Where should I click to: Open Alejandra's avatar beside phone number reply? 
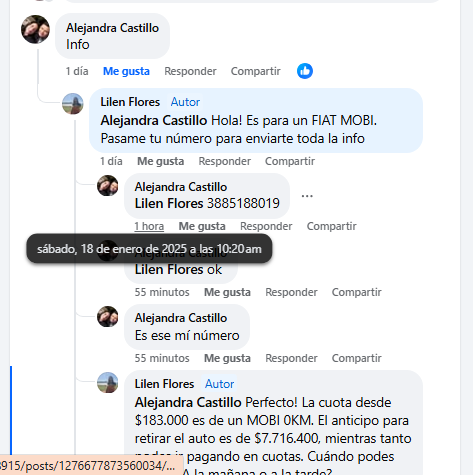coord(108,185)
